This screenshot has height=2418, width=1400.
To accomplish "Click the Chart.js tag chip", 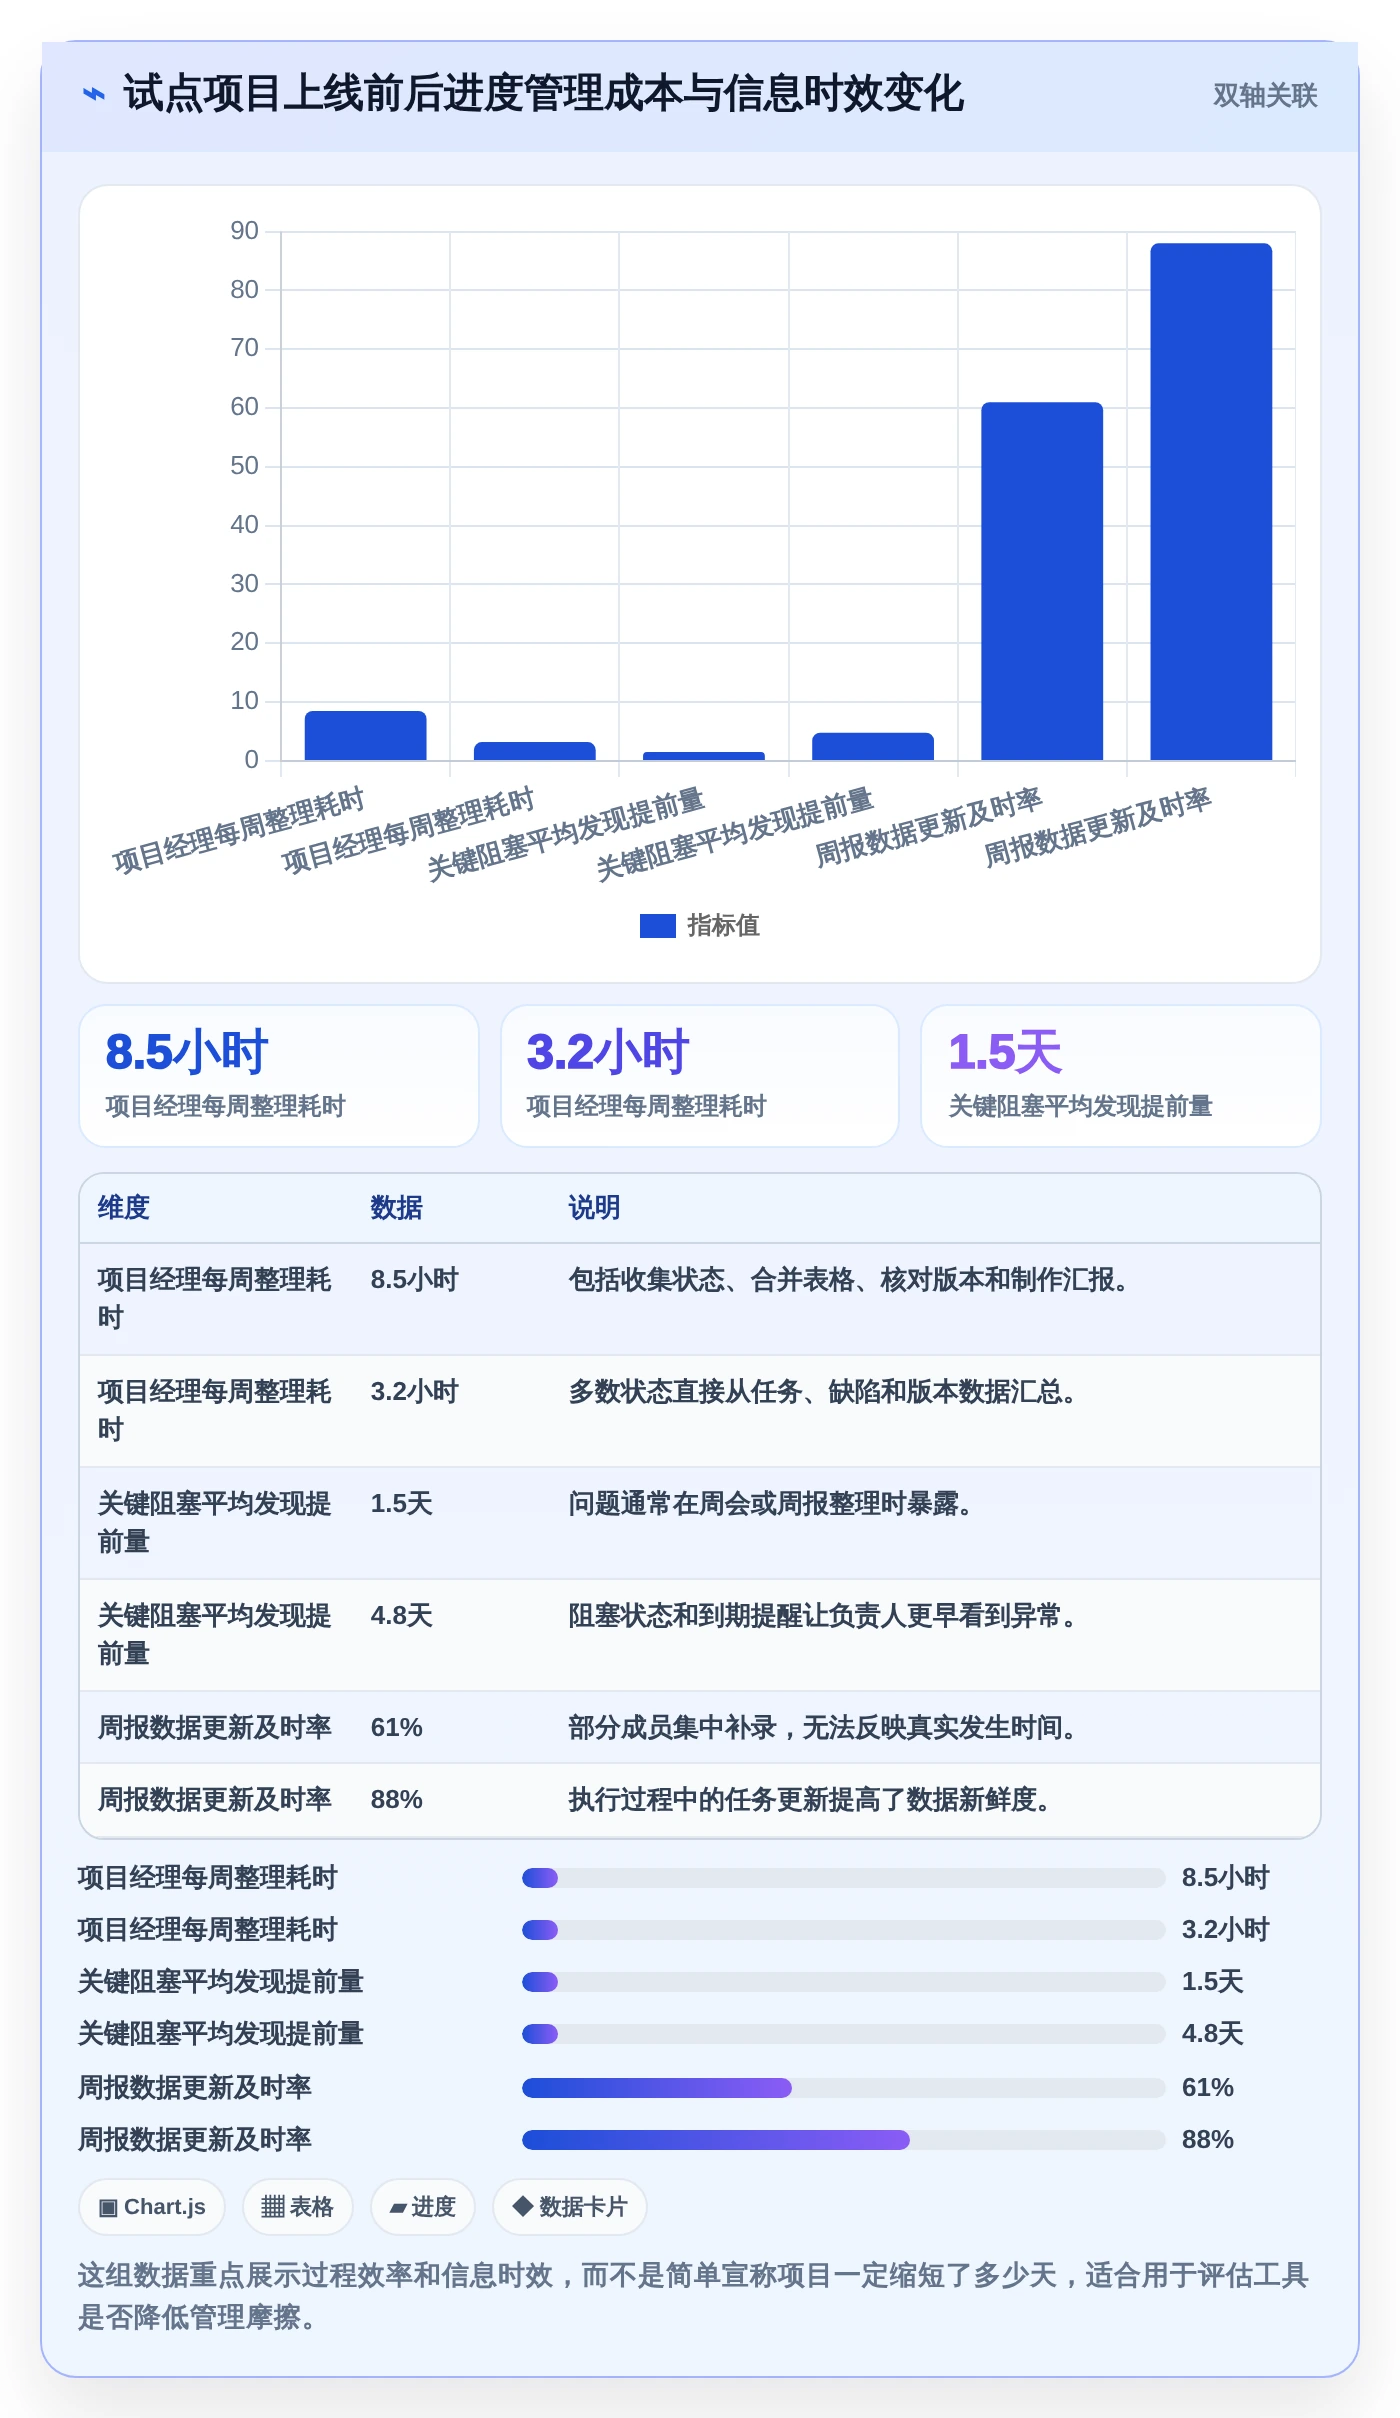I will [x=152, y=2207].
